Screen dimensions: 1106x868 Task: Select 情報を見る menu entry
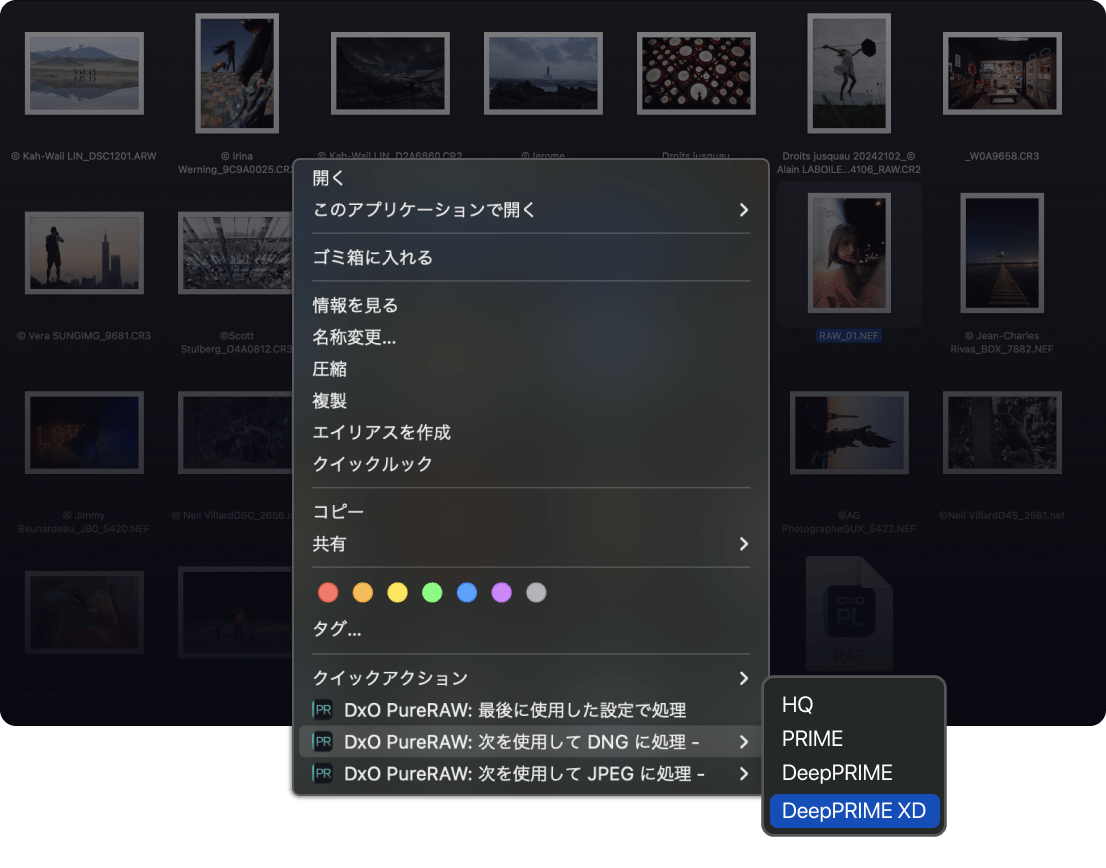click(356, 305)
